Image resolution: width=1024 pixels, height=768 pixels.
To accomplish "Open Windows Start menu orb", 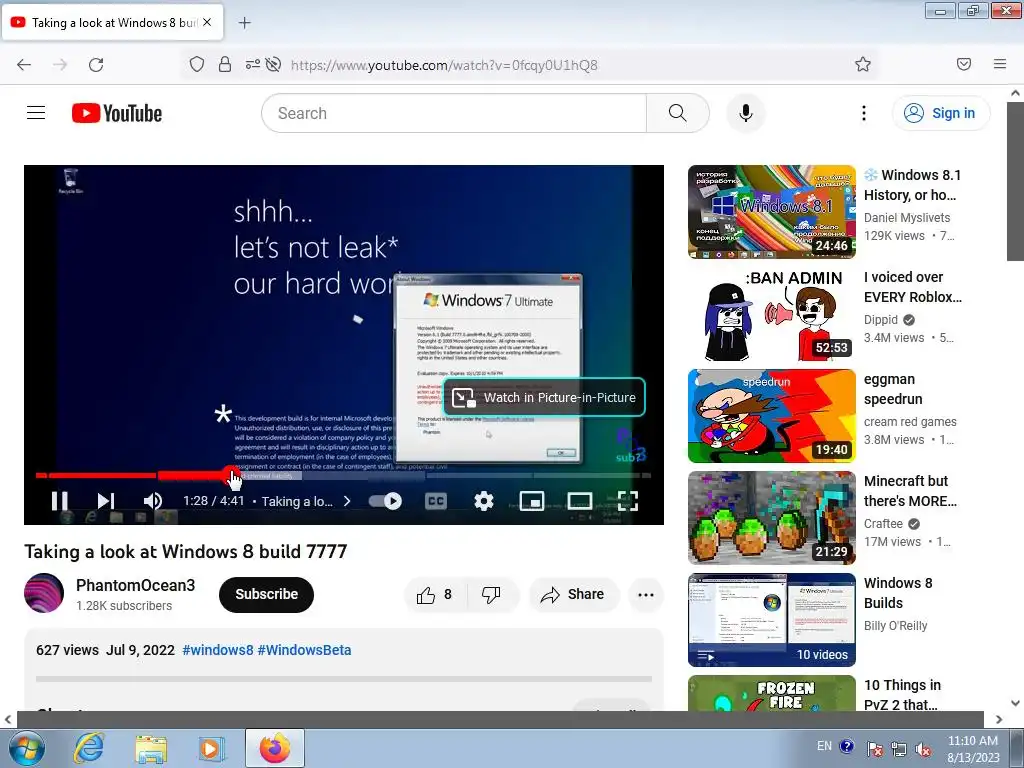I will click(26, 748).
